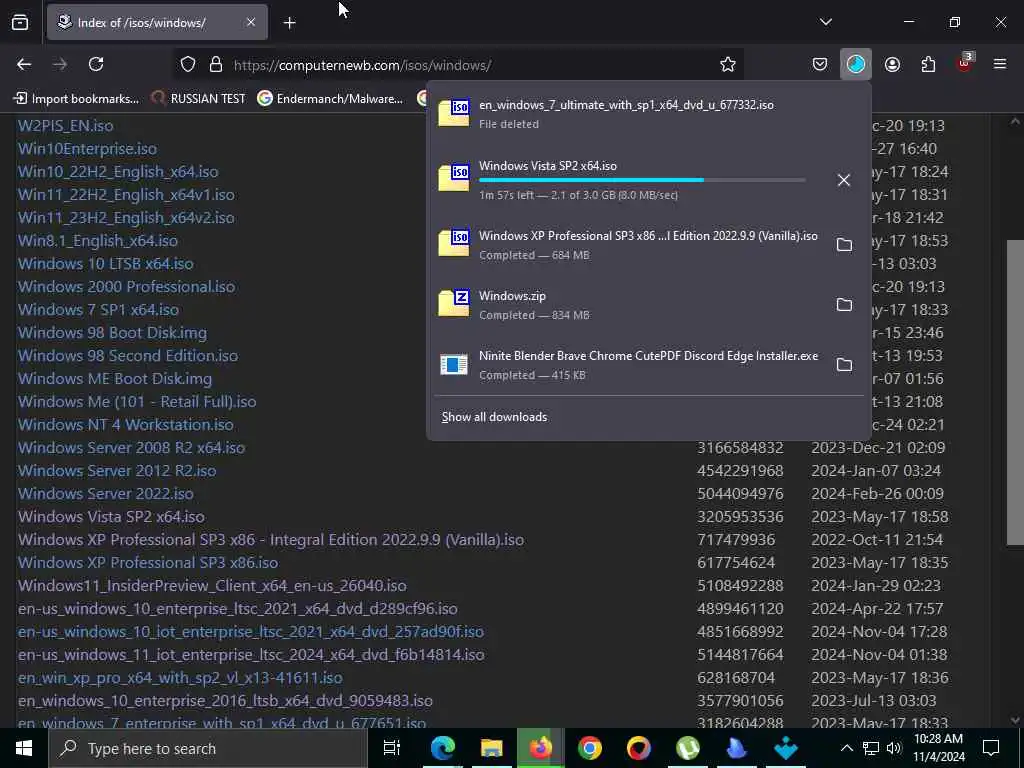The width and height of the screenshot is (1024, 768).
Task: Close the Index of /isos/windows/ tab
Action: [x=251, y=23]
